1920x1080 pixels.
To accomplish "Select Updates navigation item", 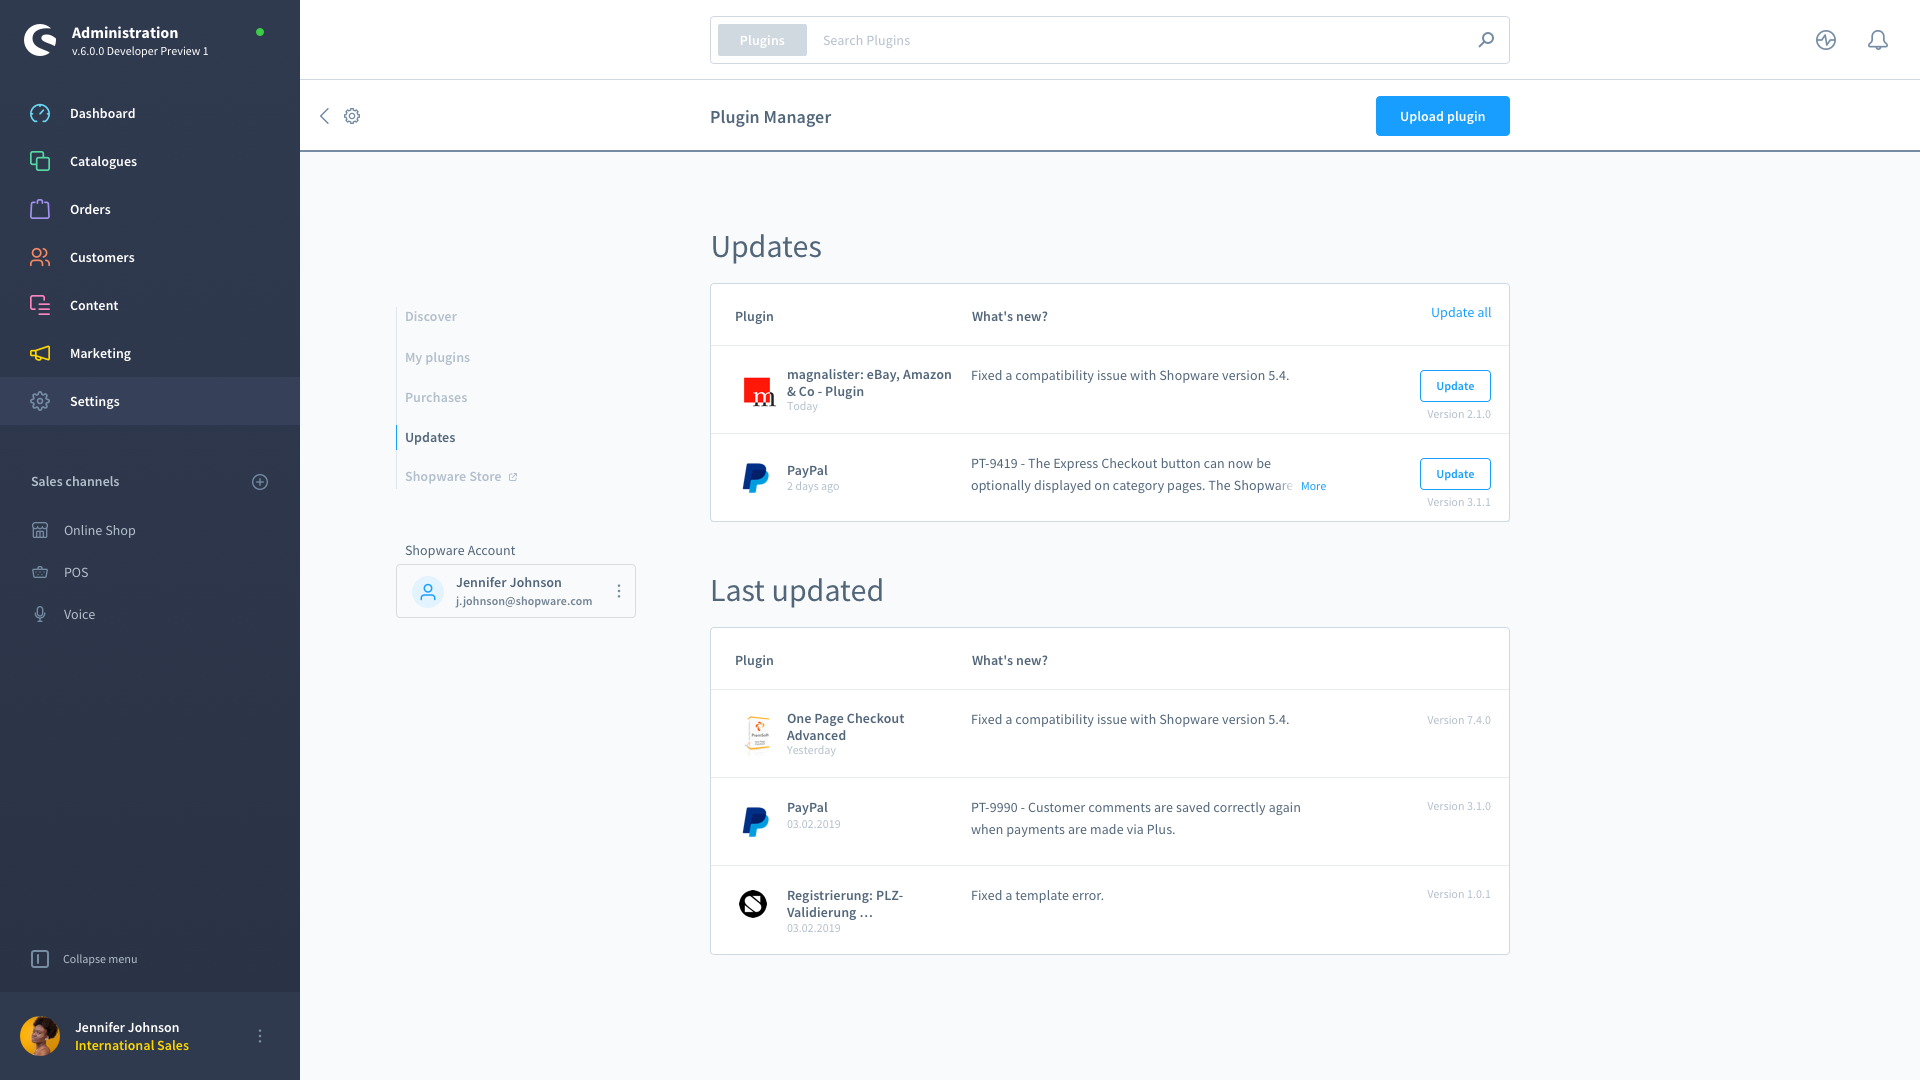I will (x=430, y=436).
